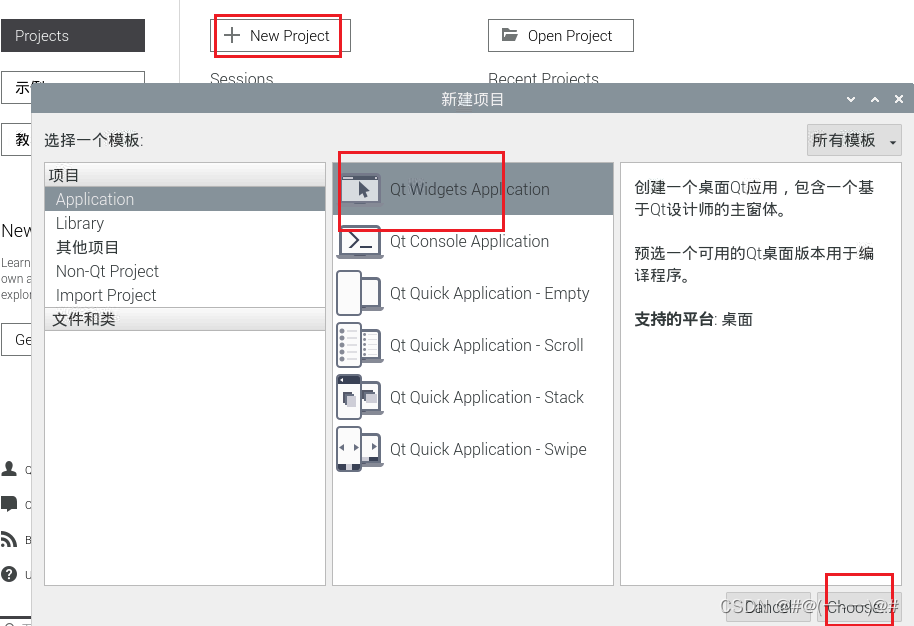Screen dimensions: 914x626
Task: Choose Qt Quick Application - Scroll text
Action: (486, 345)
